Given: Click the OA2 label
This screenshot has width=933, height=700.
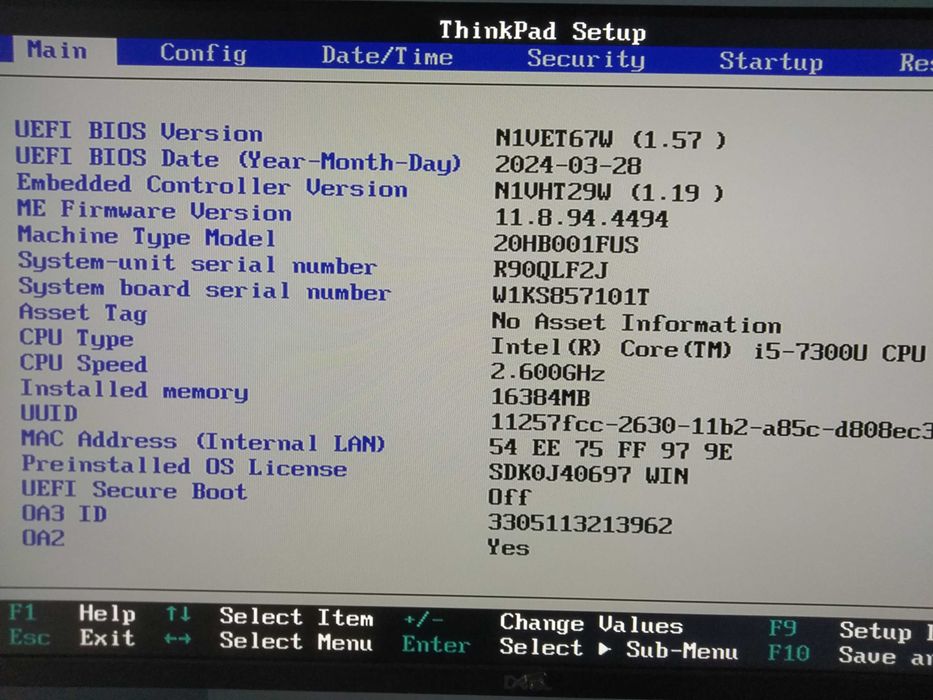Looking at the screenshot, I should click(x=43, y=538).
